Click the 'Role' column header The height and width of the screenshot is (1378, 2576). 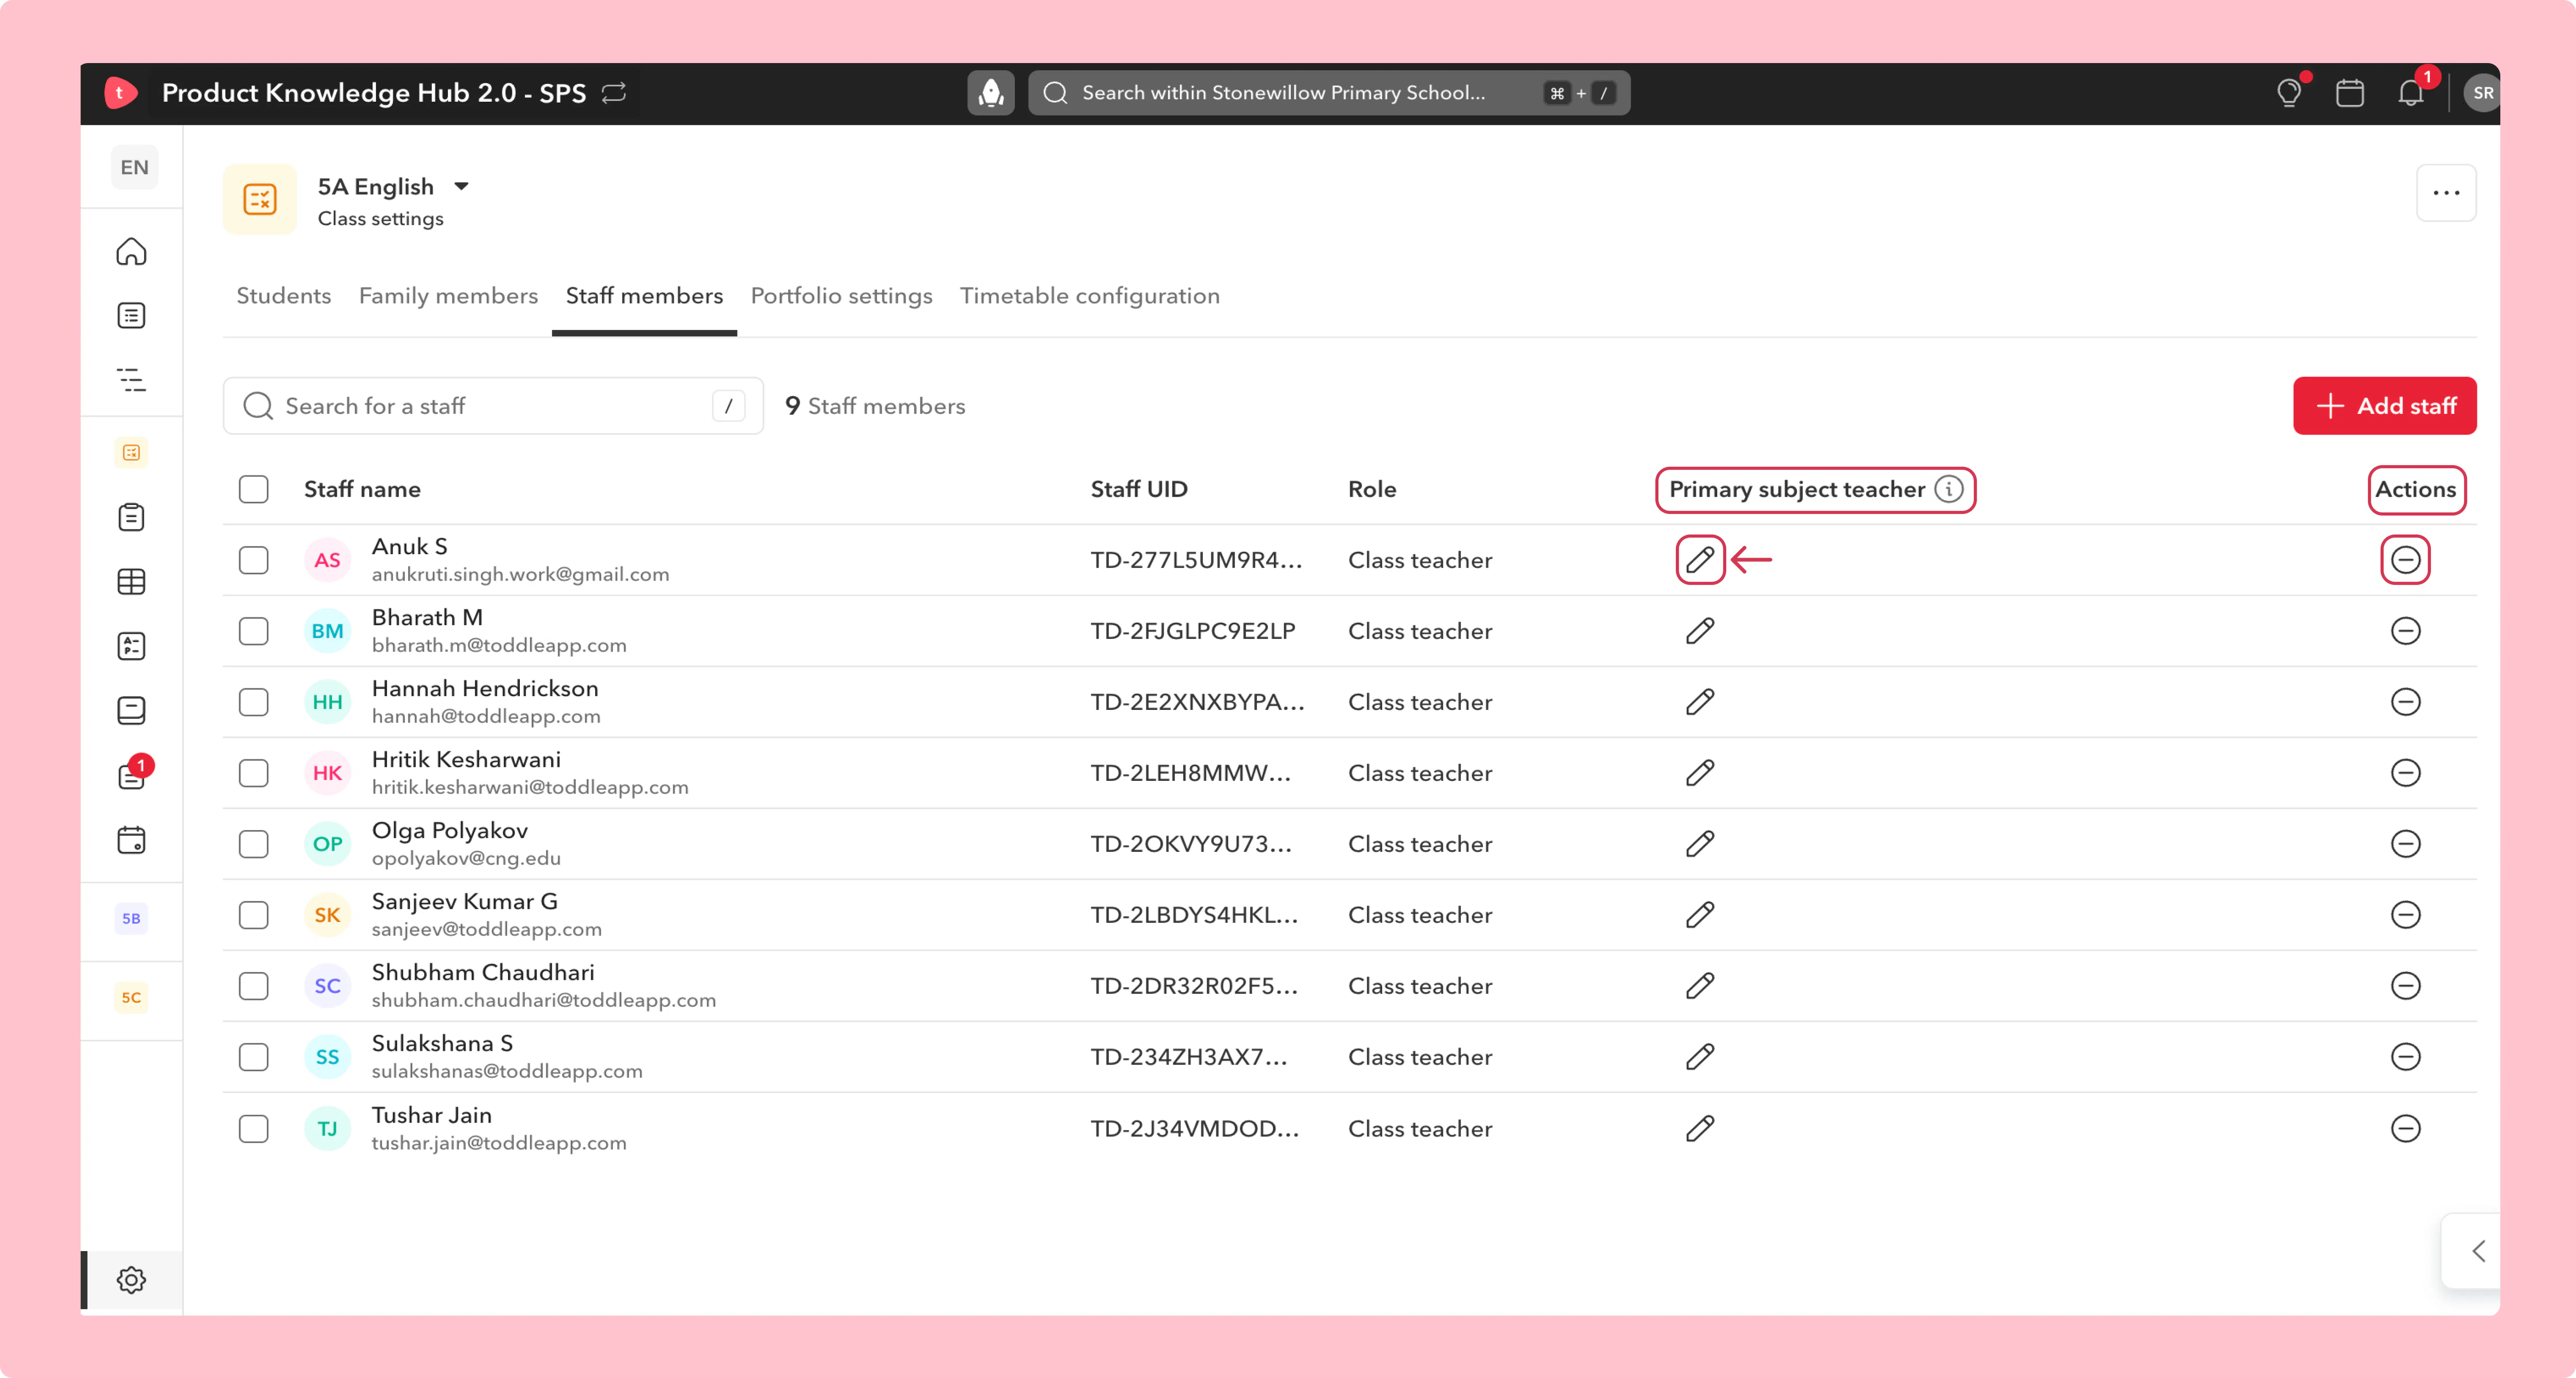(x=1372, y=489)
